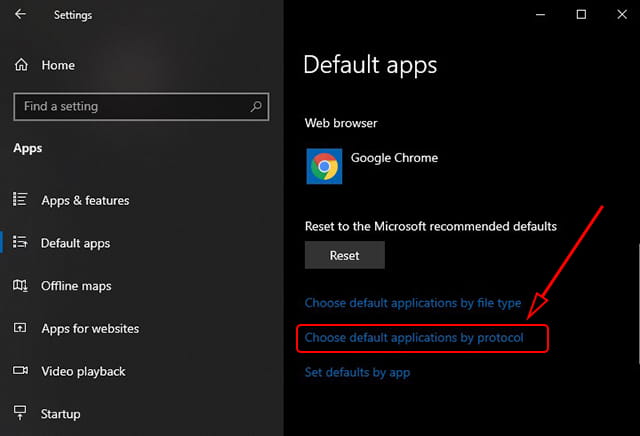Click the Startup icon in sidebar
The width and height of the screenshot is (640, 436).
pos(20,413)
